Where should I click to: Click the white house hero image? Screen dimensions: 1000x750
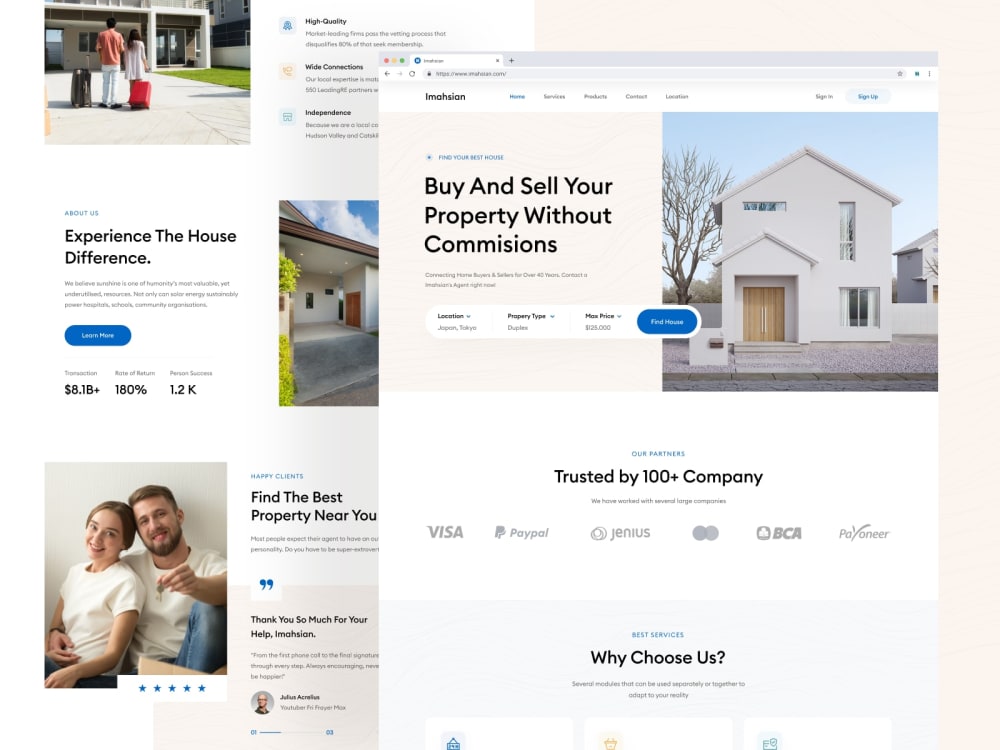pos(800,251)
